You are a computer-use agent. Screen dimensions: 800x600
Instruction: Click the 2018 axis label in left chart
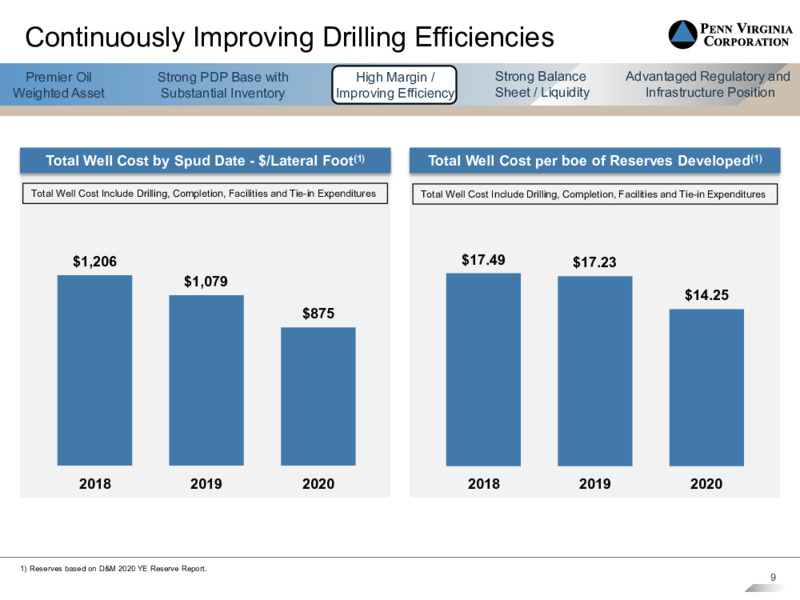click(95, 484)
